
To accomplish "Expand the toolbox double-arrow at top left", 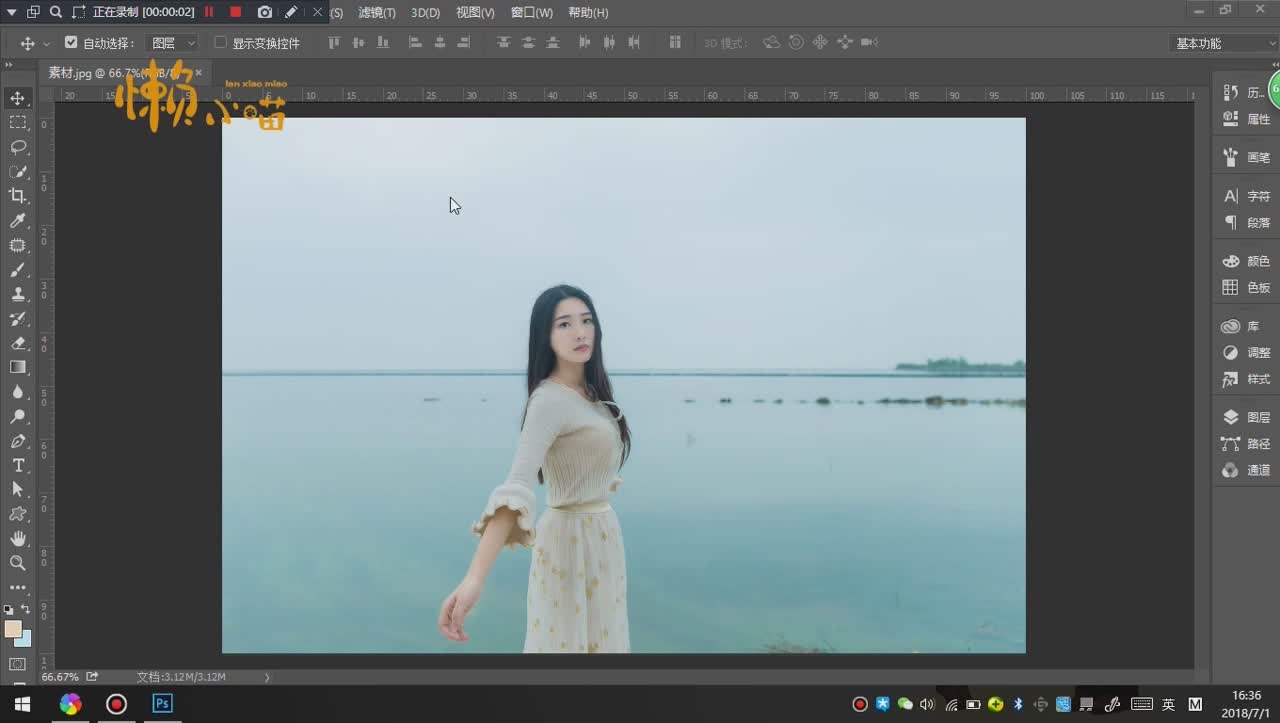I will [8, 64].
